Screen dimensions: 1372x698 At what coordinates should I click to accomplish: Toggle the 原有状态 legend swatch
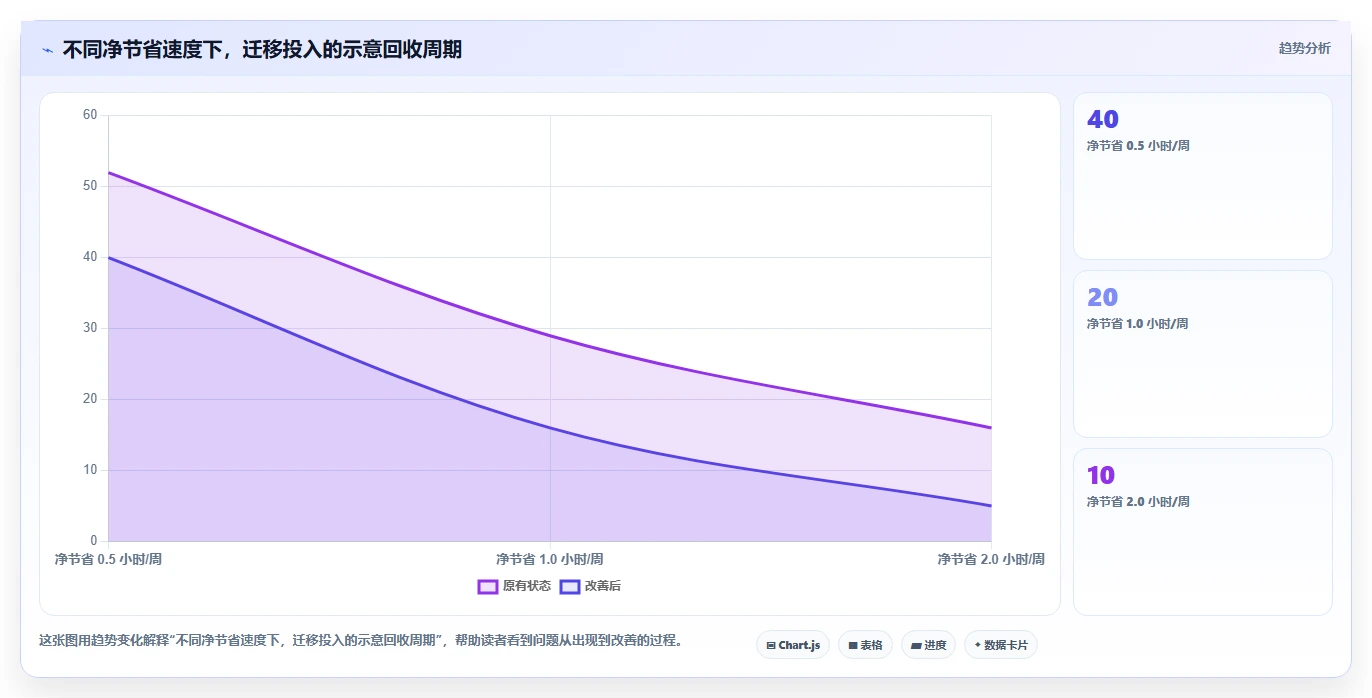click(488, 586)
